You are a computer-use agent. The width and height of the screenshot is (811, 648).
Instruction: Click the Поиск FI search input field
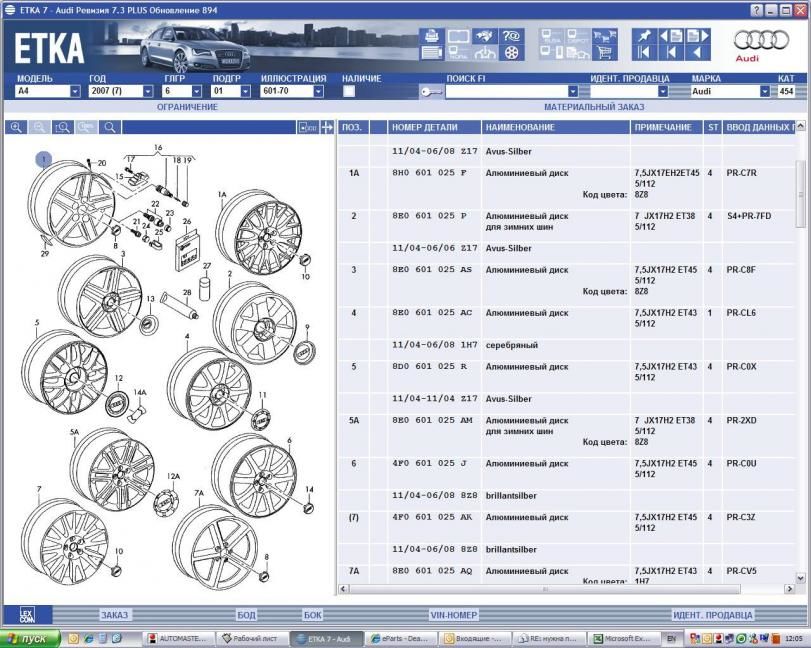[x=506, y=92]
